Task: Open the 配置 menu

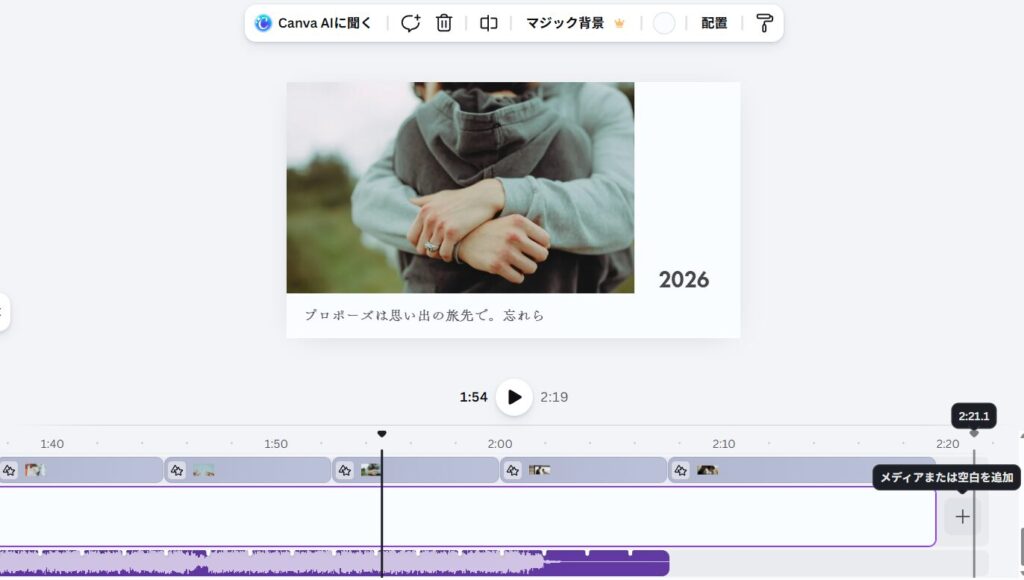Action: (714, 23)
